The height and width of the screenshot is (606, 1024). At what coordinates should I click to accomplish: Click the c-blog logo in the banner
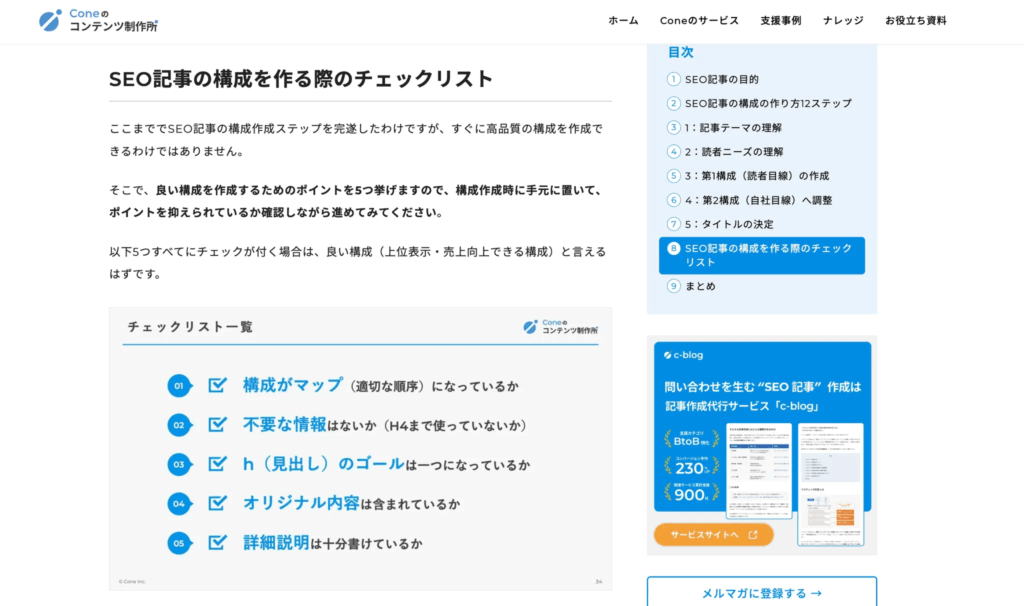tap(683, 355)
